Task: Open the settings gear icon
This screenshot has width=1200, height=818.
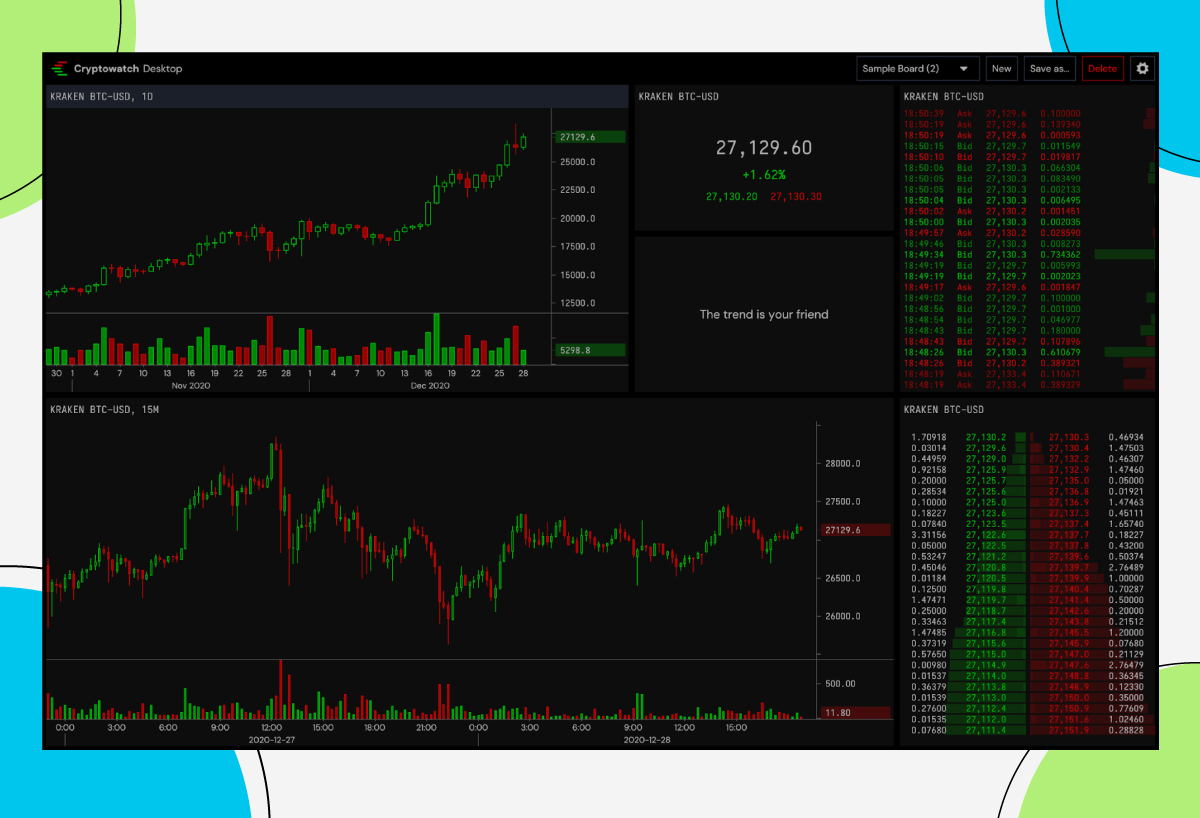Action: click(x=1143, y=69)
